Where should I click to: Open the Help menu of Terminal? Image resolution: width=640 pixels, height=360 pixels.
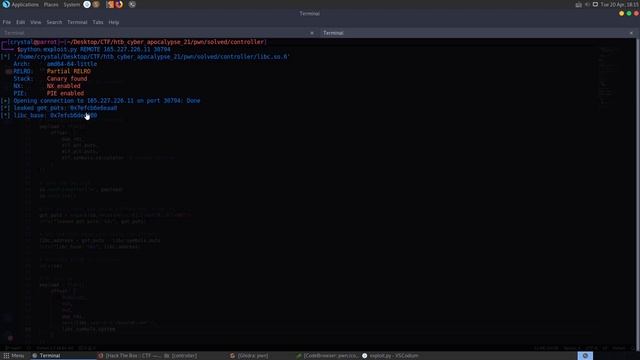click(x=114, y=22)
